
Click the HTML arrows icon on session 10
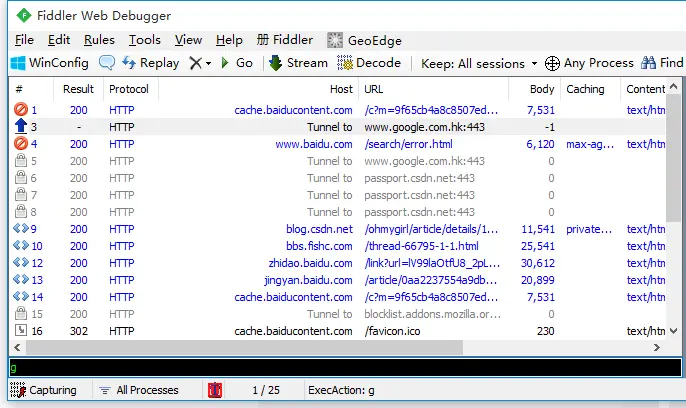pyautogui.click(x=21, y=245)
